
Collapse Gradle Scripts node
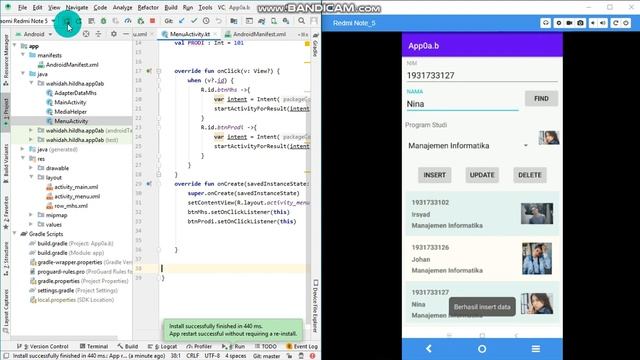(14, 233)
